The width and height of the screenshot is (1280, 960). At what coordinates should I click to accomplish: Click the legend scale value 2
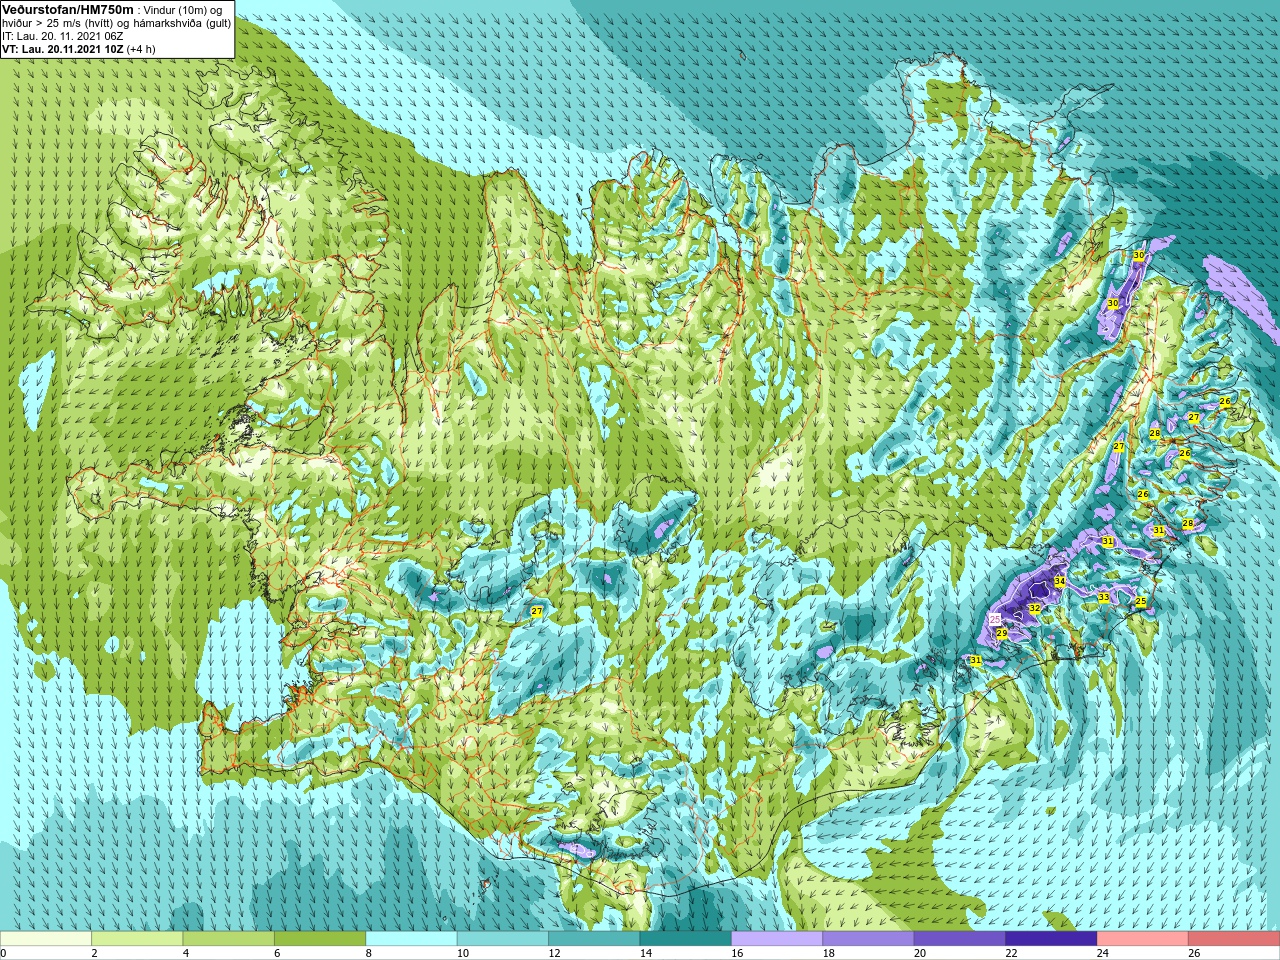point(94,953)
